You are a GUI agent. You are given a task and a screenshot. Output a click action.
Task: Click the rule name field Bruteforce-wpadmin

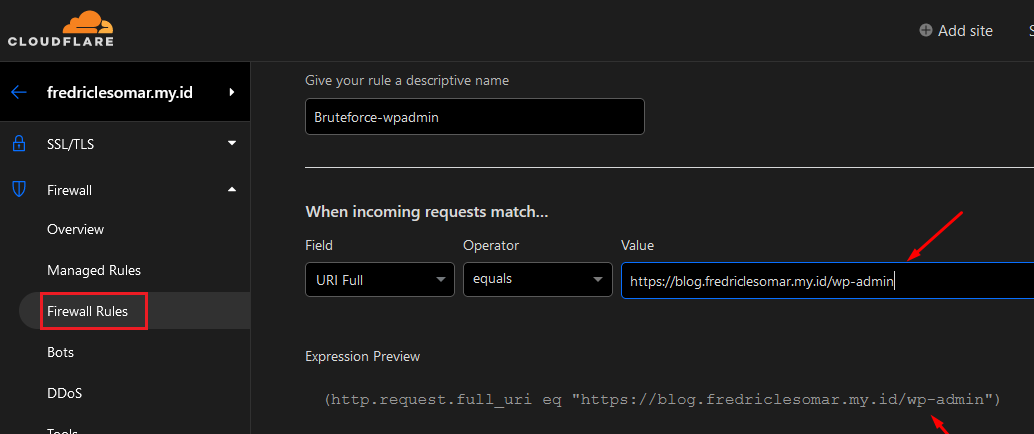pyautogui.click(x=474, y=116)
